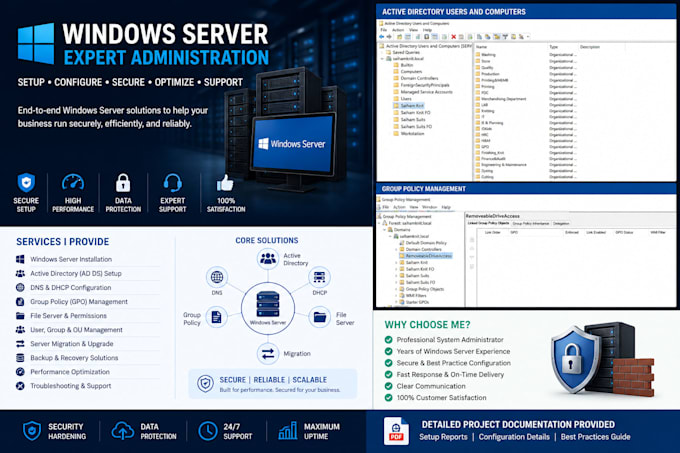Select Linked Group Policy Objects tab

click(488, 223)
